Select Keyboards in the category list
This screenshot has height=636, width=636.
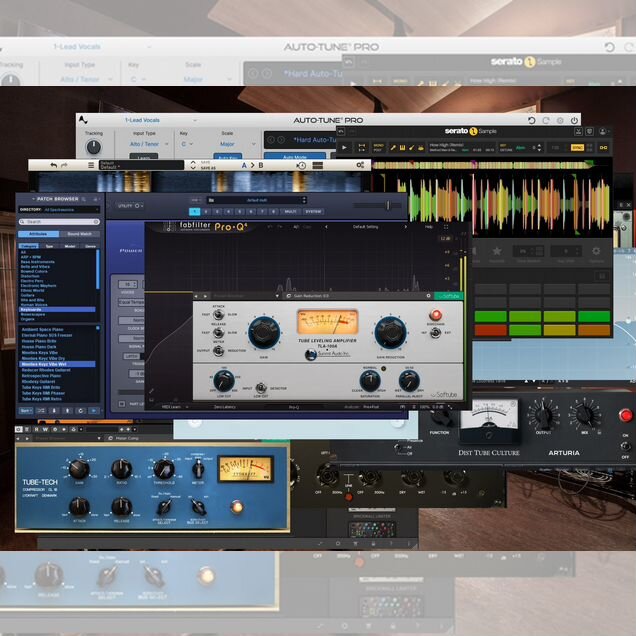[57, 309]
